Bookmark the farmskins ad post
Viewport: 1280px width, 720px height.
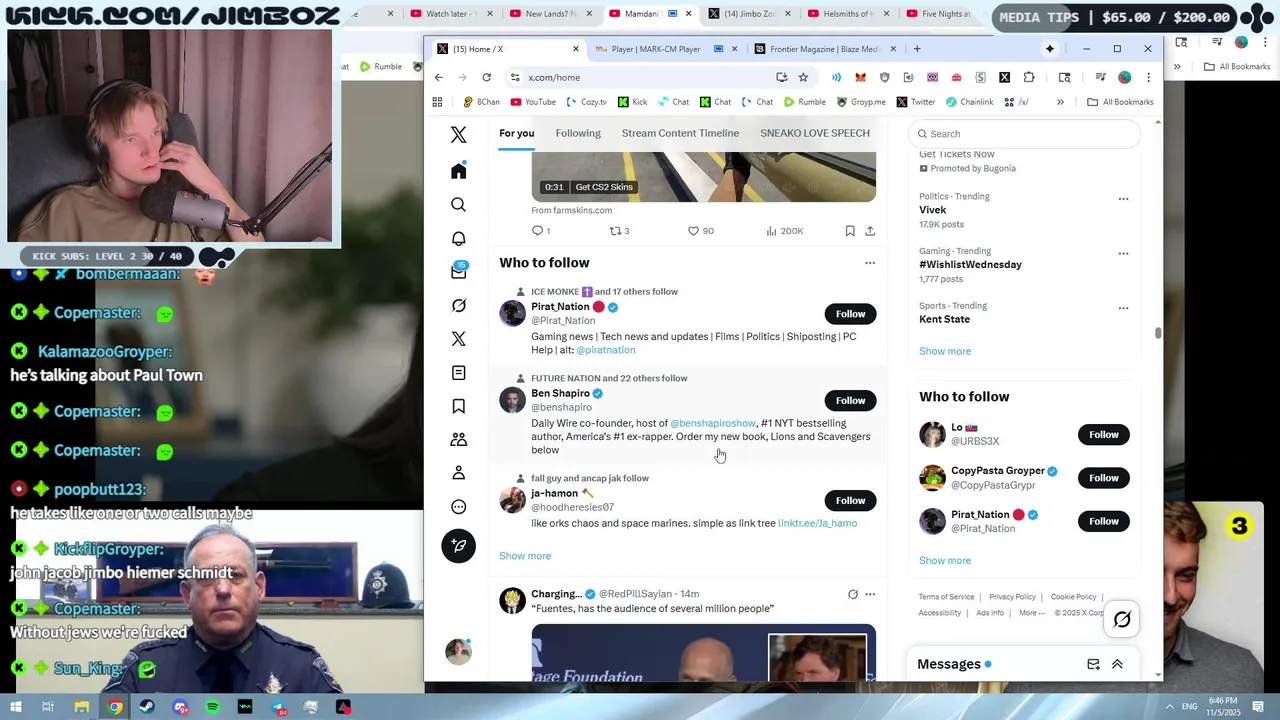pos(850,231)
